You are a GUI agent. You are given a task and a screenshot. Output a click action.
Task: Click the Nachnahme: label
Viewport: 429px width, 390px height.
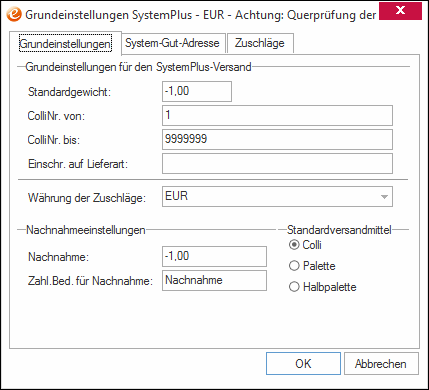coord(58,257)
